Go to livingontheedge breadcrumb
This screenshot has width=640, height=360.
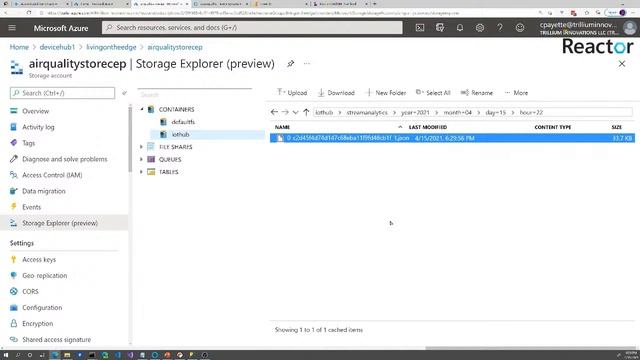click(x=111, y=47)
